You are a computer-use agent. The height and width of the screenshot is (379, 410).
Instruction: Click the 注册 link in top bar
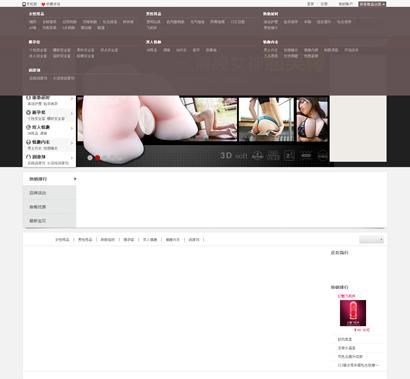324,4
